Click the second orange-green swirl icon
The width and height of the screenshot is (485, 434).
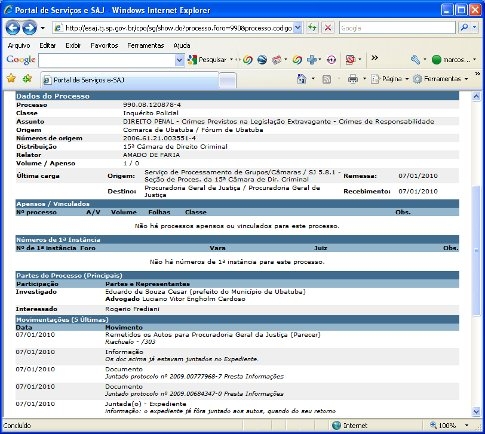pyautogui.click(x=297, y=60)
